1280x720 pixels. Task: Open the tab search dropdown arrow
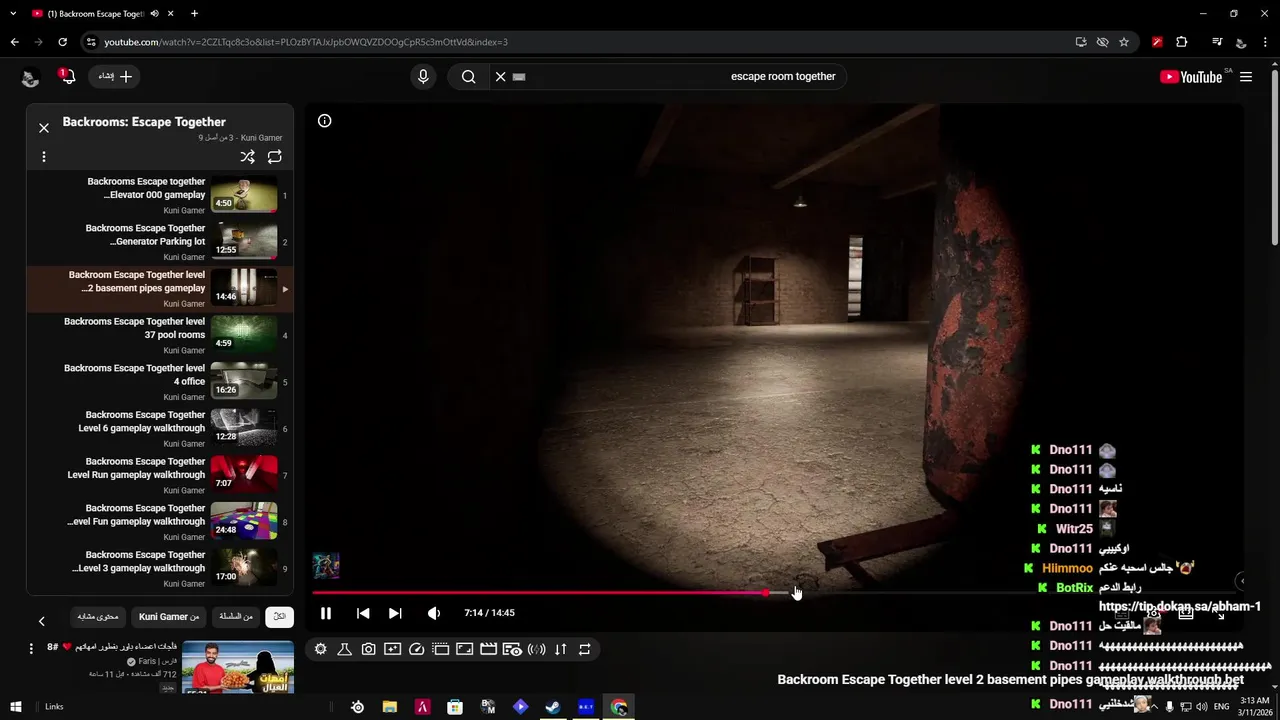(13, 14)
